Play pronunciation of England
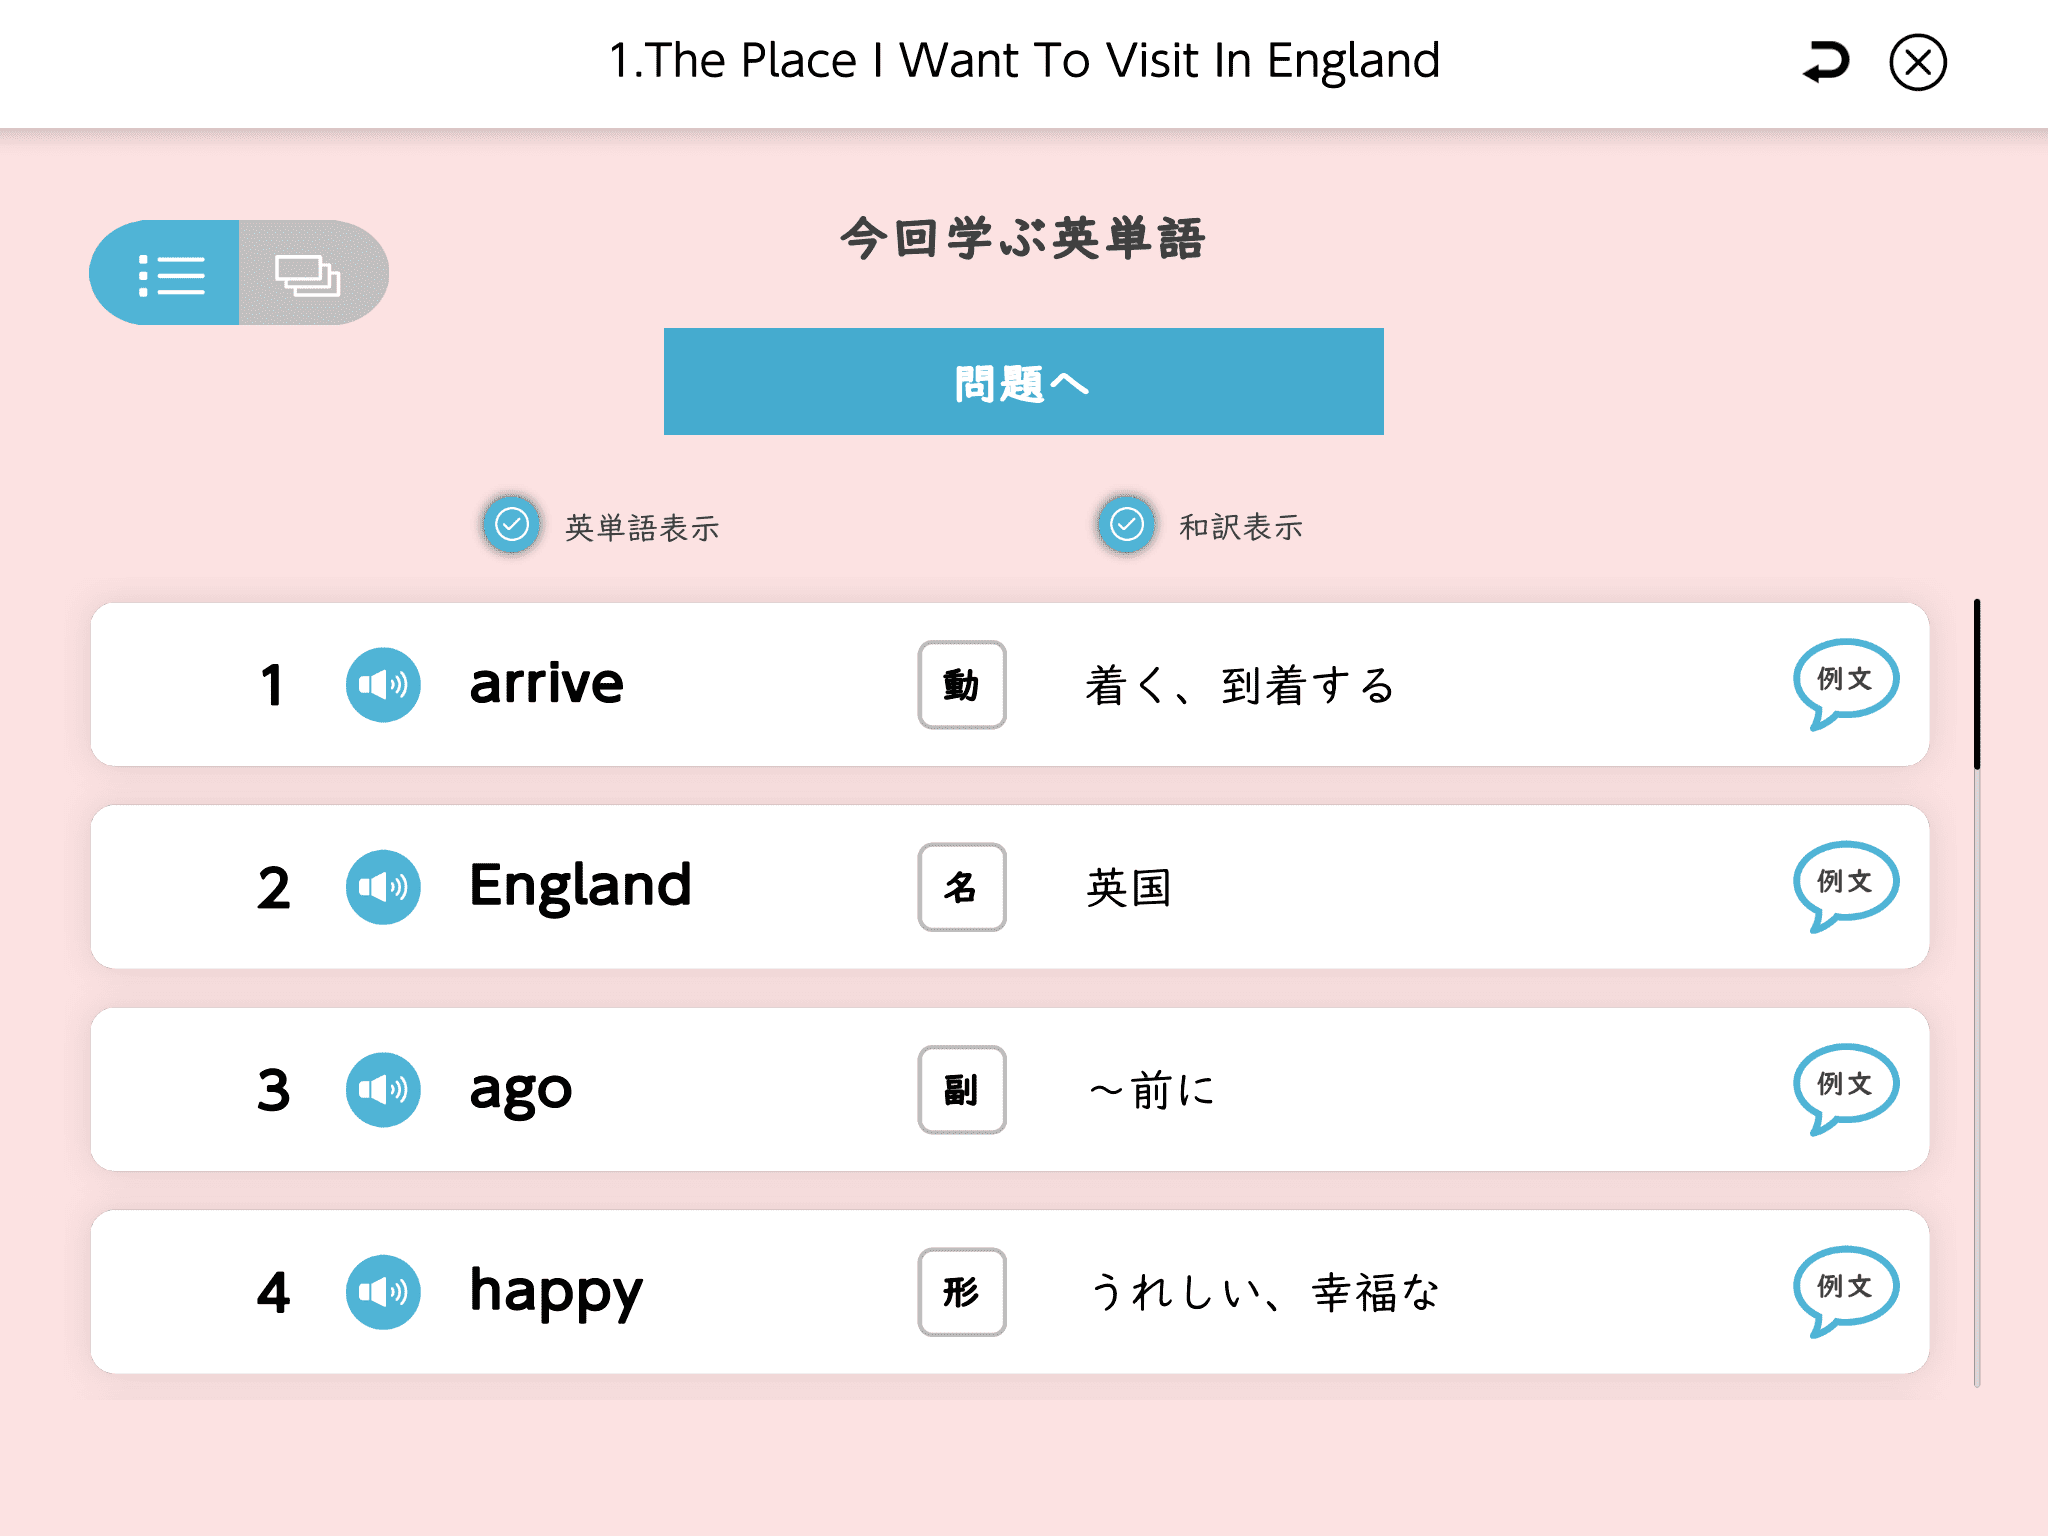 coord(383,887)
